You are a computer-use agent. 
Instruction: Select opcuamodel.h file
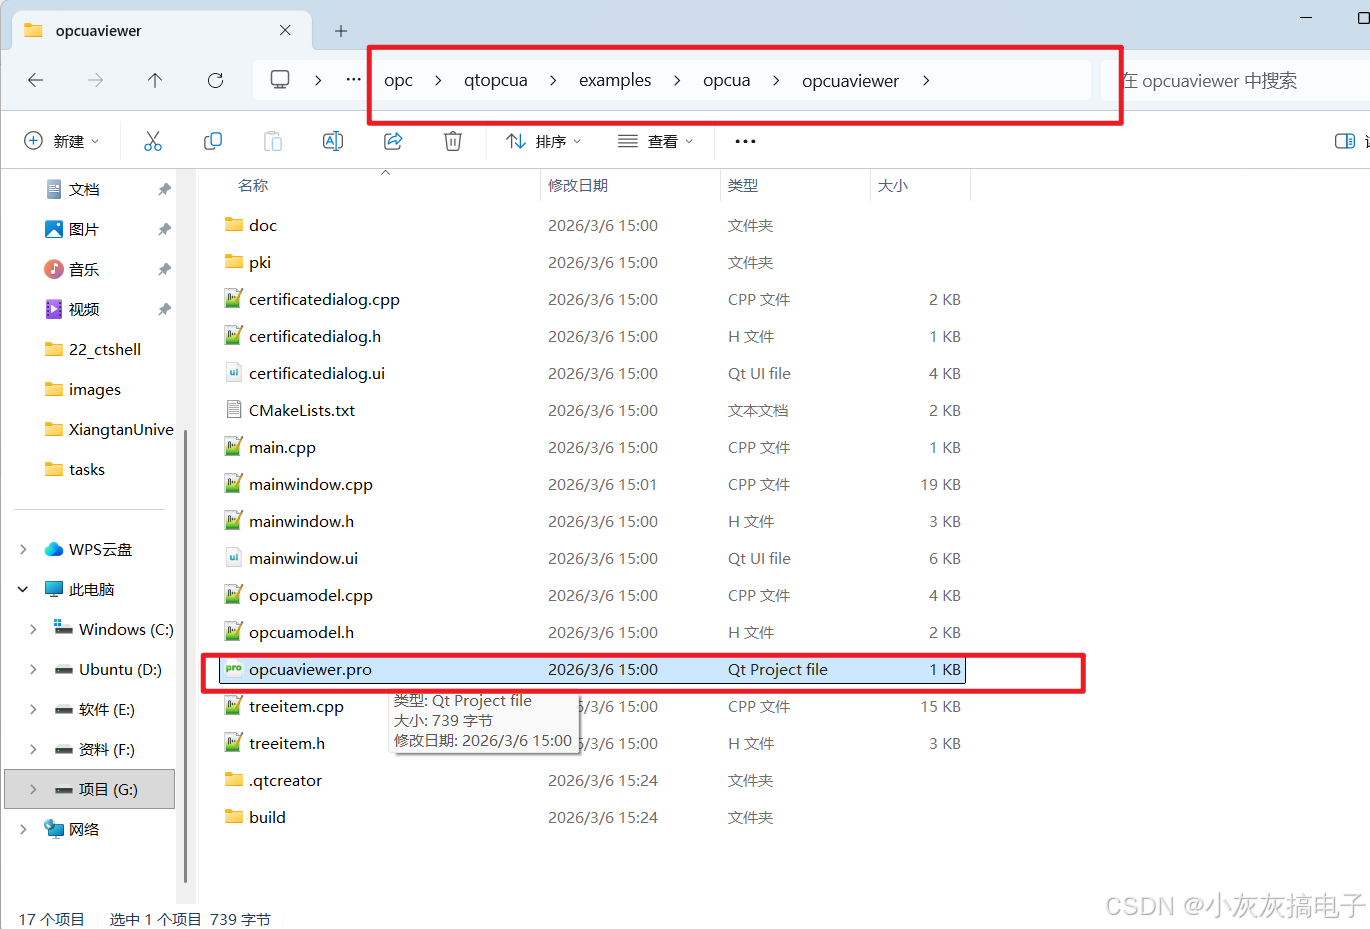click(592, 632)
